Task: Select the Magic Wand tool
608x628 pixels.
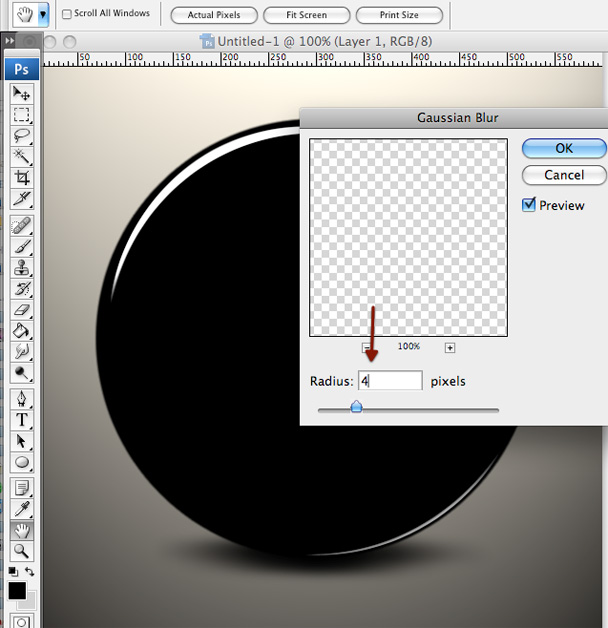Action: [x=21, y=157]
